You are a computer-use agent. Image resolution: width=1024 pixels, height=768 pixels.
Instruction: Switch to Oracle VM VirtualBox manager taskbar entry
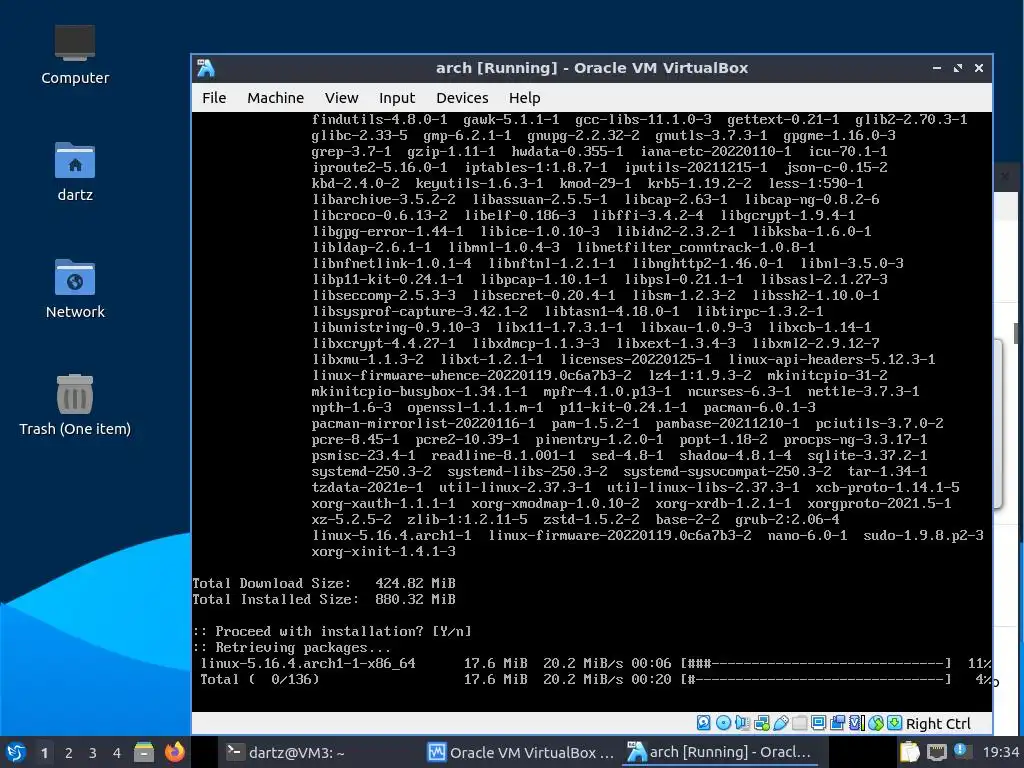pyautogui.click(x=520, y=752)
